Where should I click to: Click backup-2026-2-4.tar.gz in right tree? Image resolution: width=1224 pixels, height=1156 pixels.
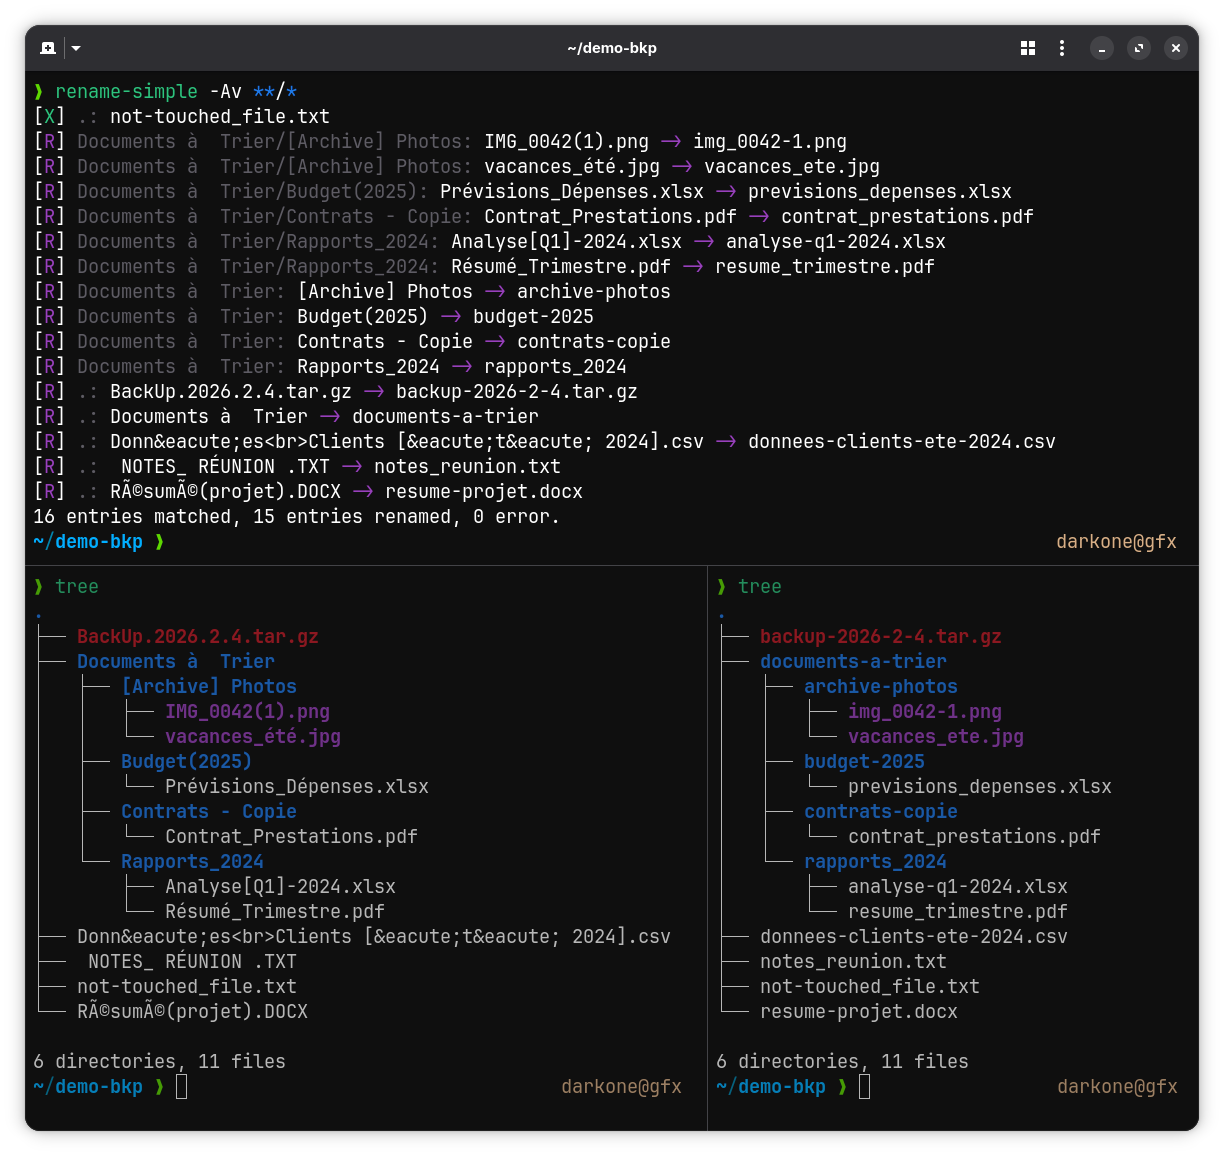(x=881, y=637)
